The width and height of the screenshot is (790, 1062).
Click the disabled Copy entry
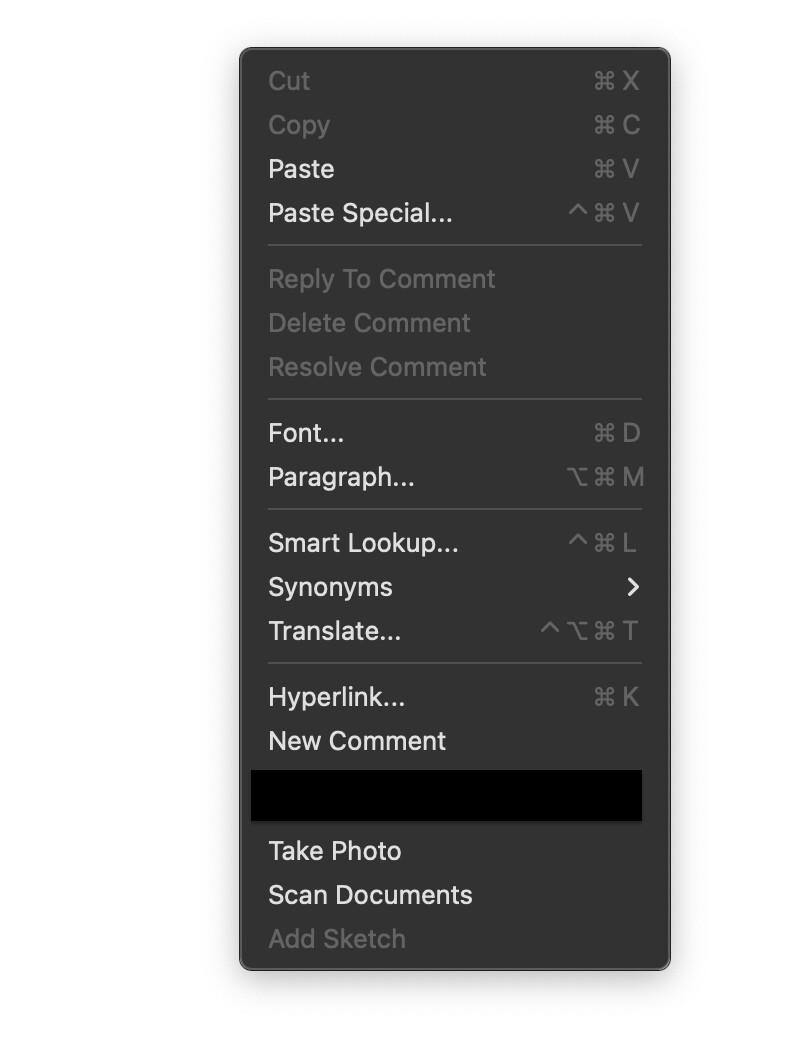455,125
